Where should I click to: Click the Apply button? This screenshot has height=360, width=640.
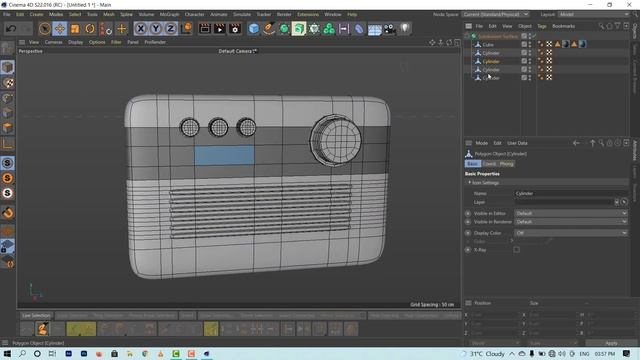pos(611,343)
